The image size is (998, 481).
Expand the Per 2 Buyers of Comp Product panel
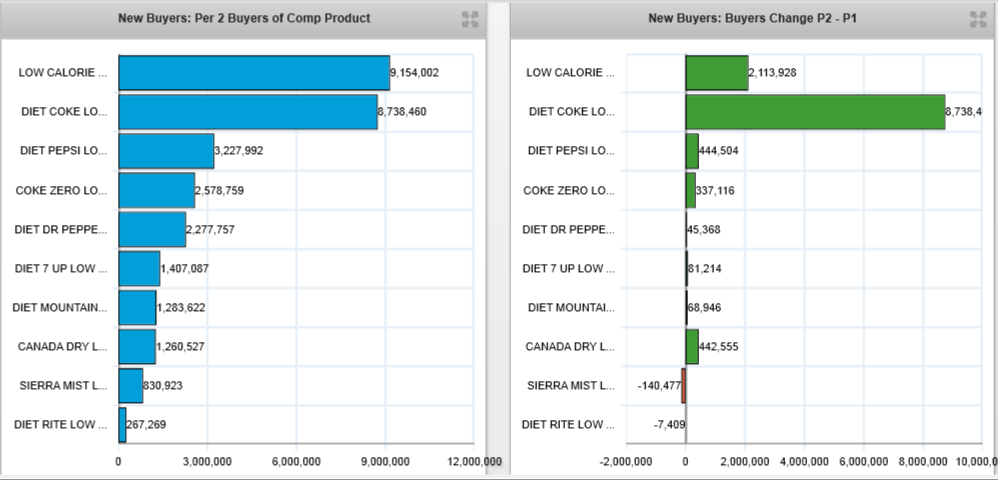[470, 19]
